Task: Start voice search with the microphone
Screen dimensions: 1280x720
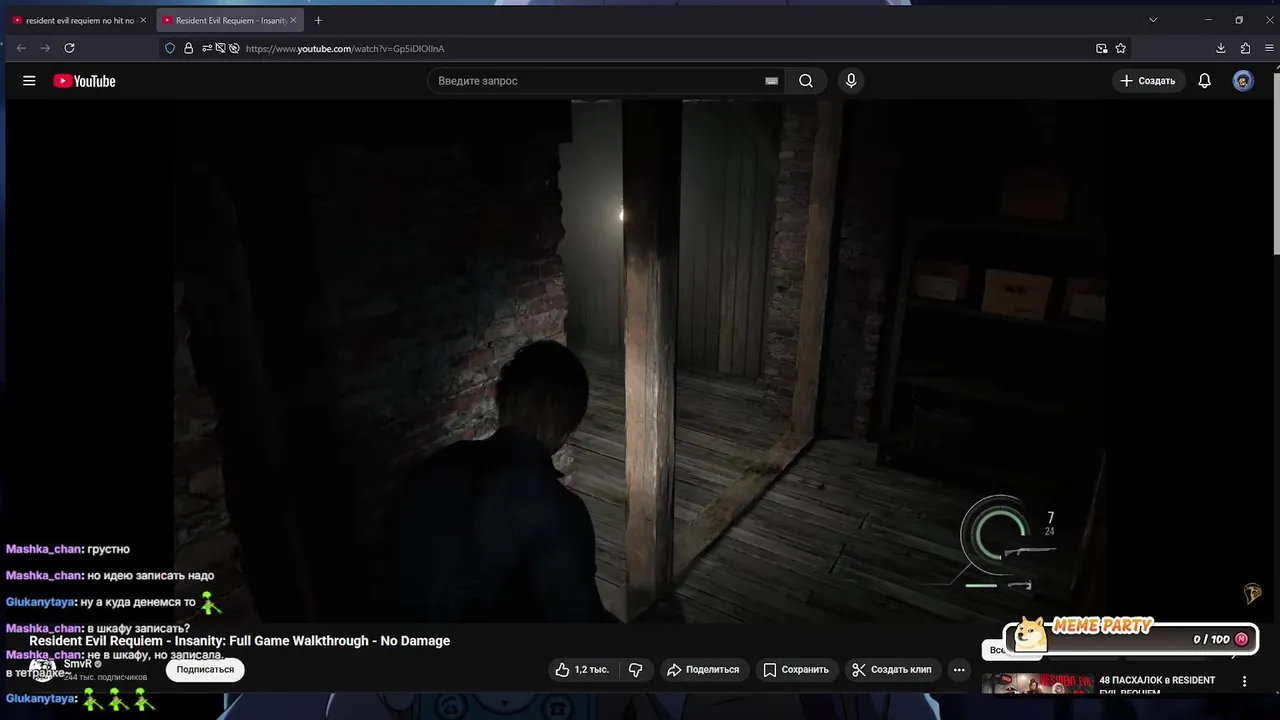Action: pos(851,81)
